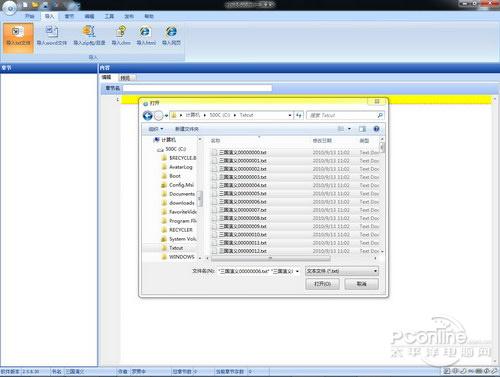This screenshot has width=500, height=377.
Task: Toggle the preview pane icon in dialog toolbar
Action: (x=362, y=129)
